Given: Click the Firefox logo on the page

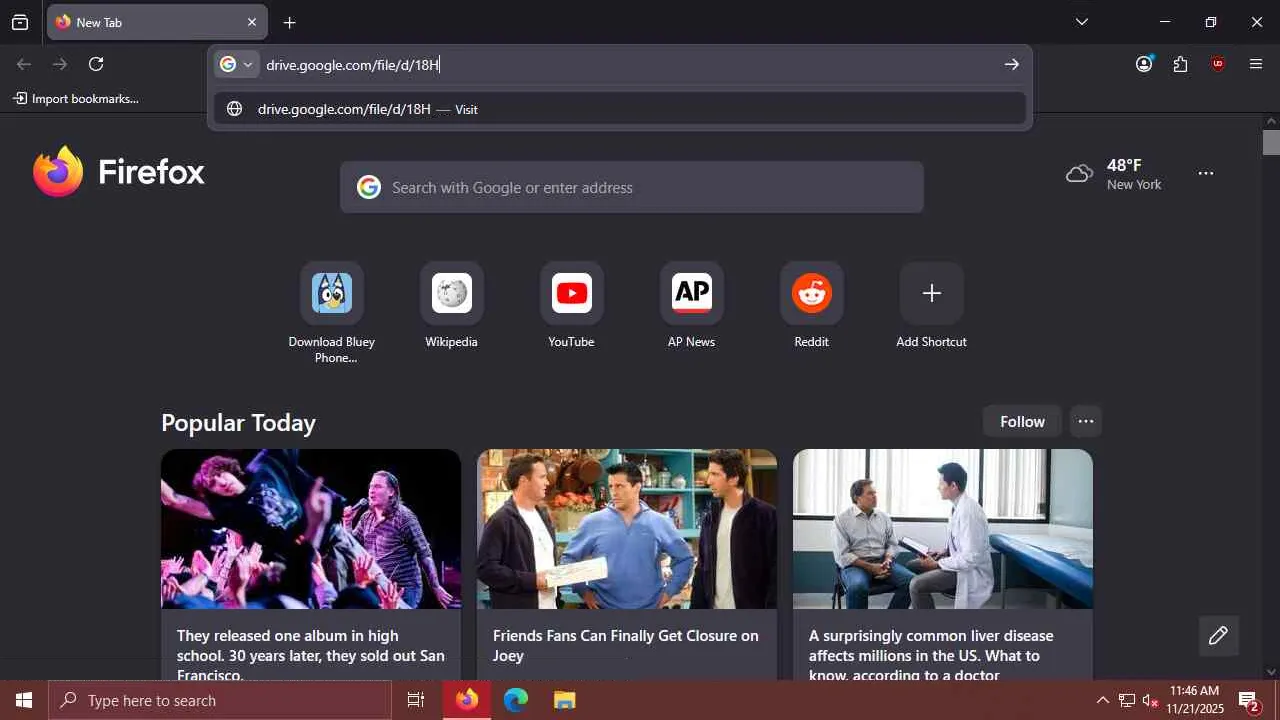Looking at the screenshot, I should [119, 172].
